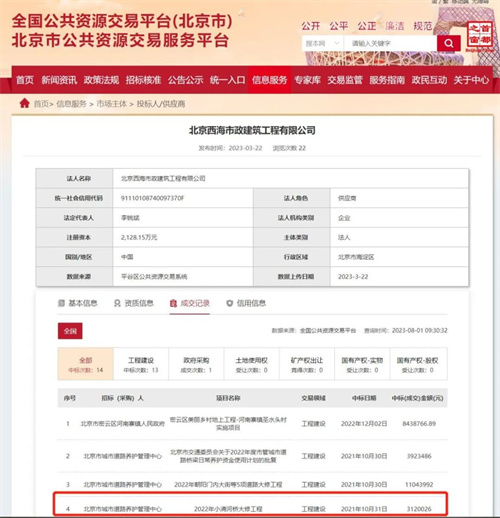Open 新闻资讯 menu item

tap(59, 80)
